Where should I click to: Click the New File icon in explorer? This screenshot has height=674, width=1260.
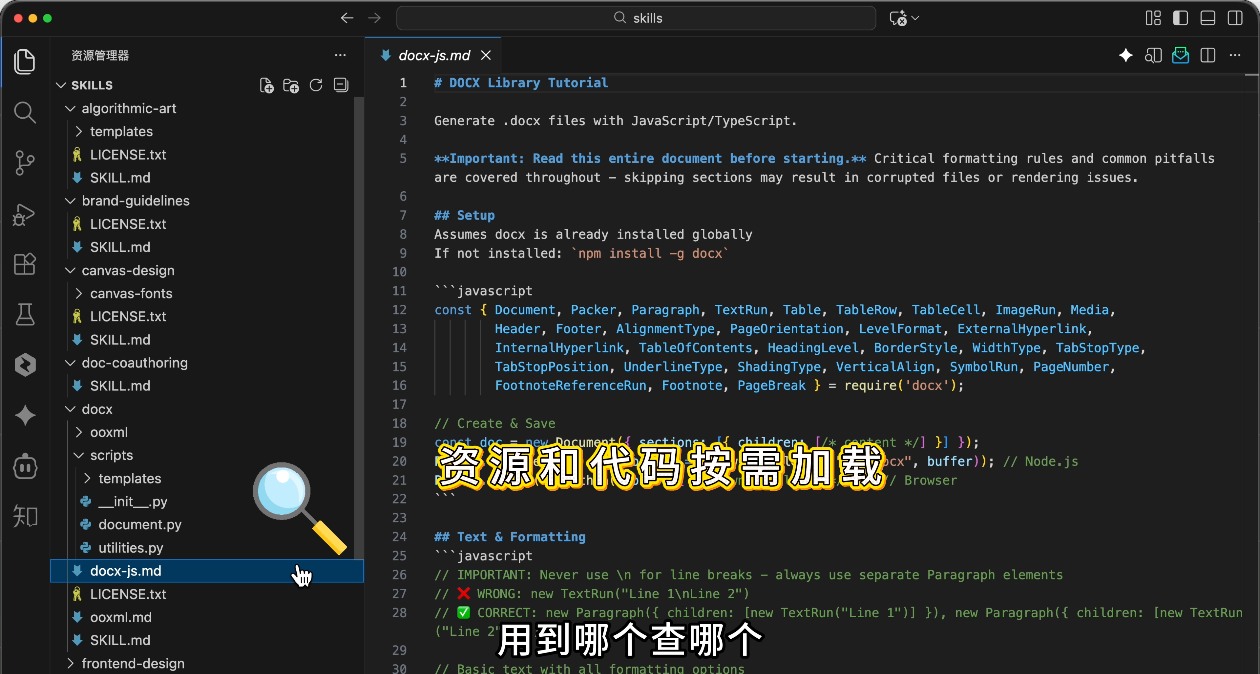click(267, 85)
